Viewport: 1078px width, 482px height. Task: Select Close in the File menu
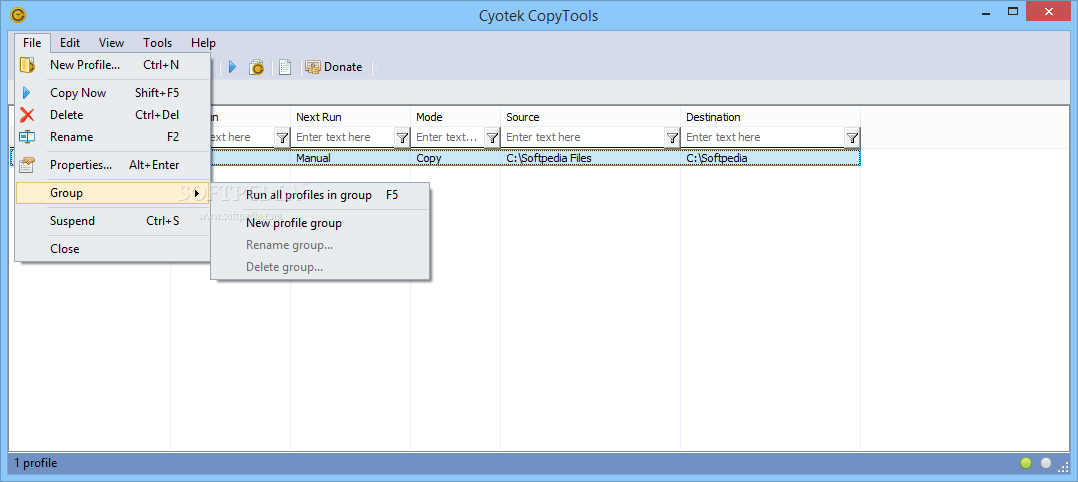pyautogui.click(x=113, y=249)
